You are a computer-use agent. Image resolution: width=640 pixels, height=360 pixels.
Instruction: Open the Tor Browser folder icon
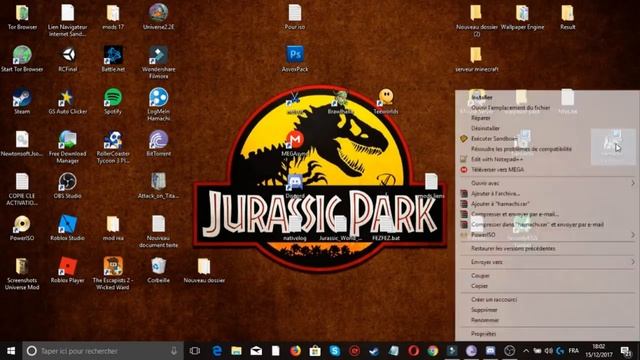pyautogui.click(x=22, y=17)
